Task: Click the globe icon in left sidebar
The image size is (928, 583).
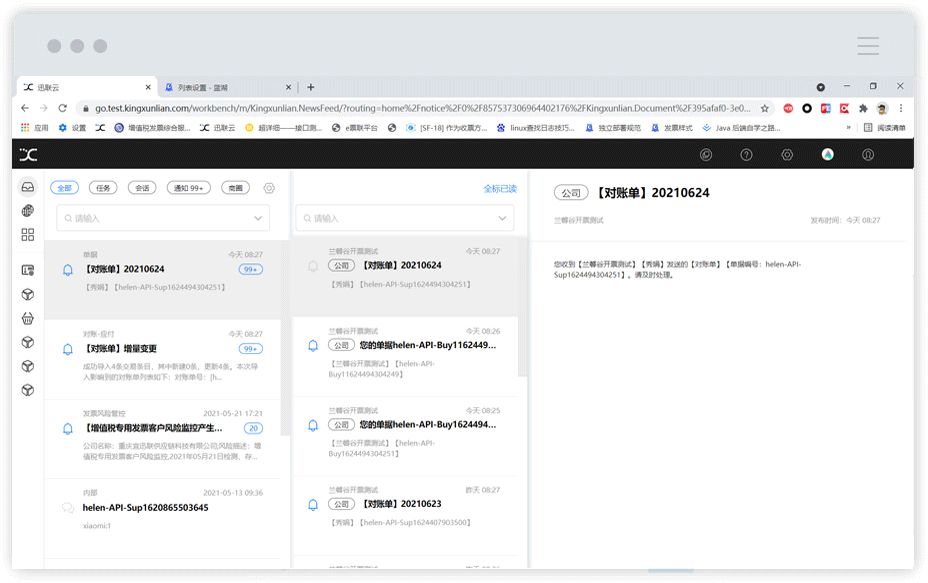Action: (x=28, y=210)
